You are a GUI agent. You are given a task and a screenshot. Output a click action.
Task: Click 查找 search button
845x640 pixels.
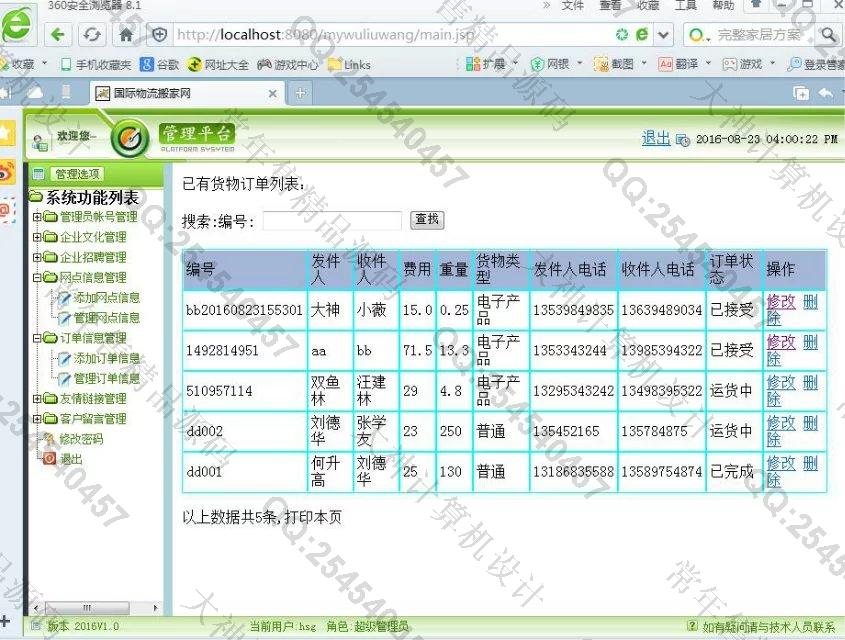427,219
